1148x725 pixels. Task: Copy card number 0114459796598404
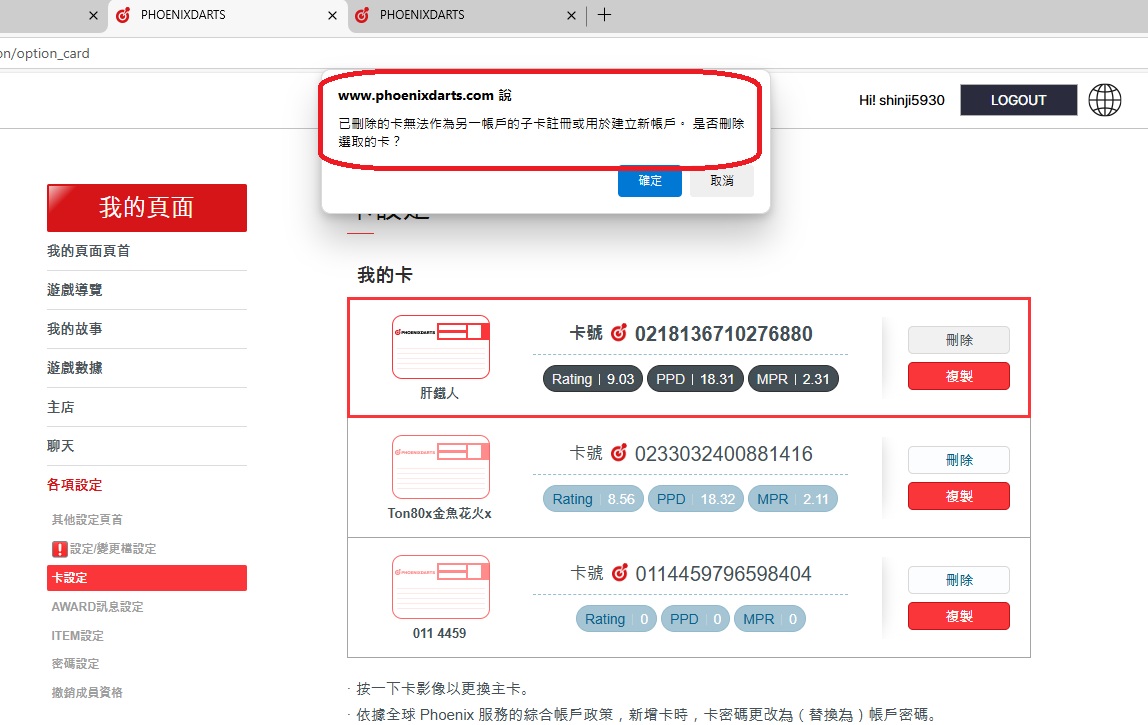click(x=958, y=617)
